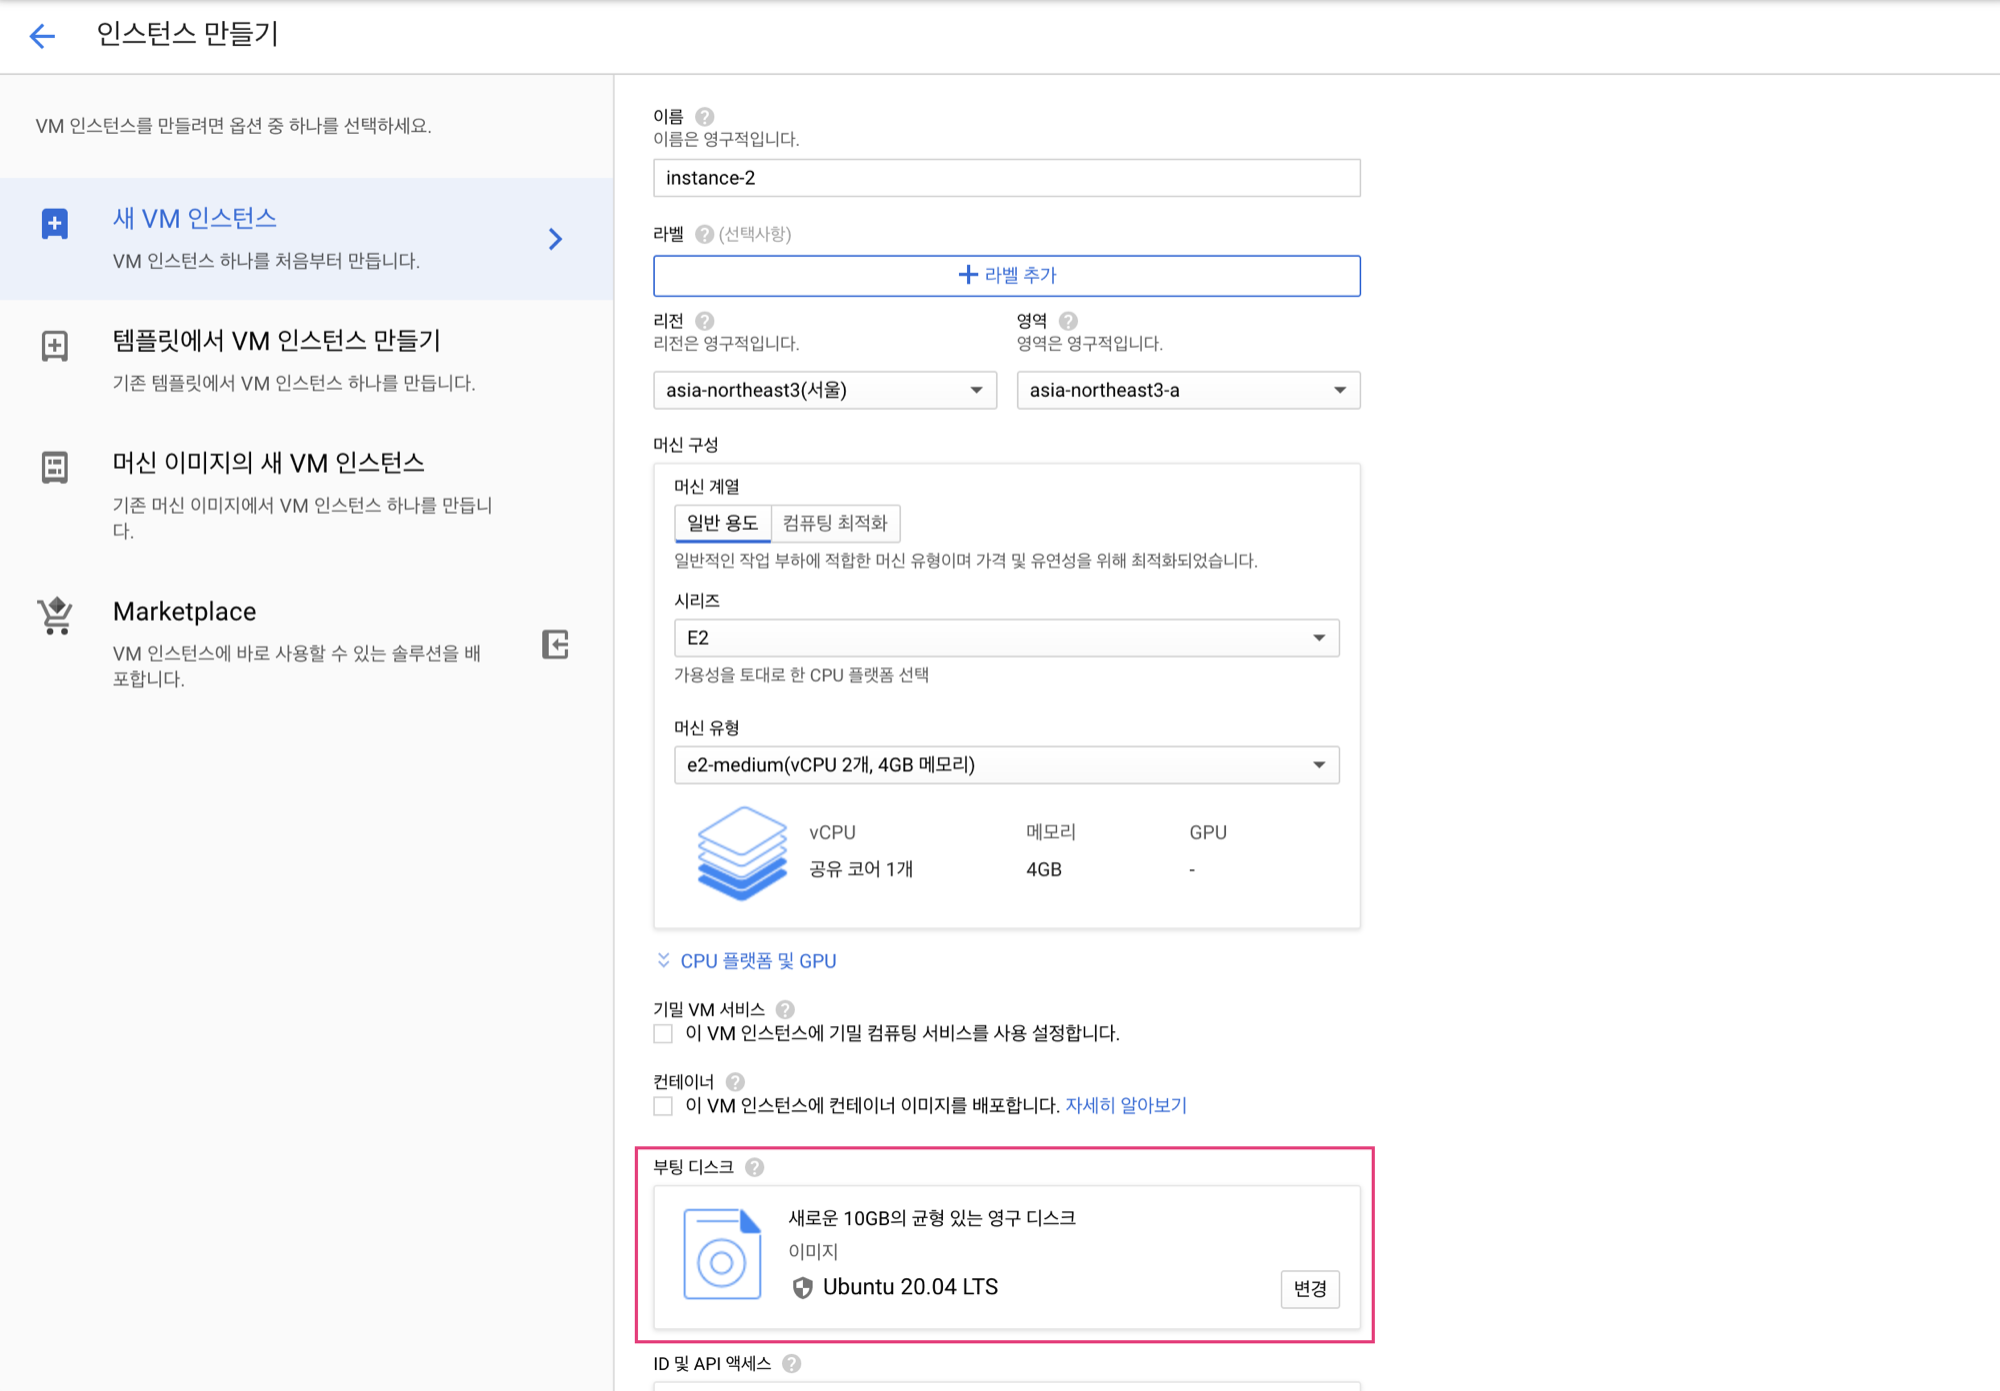Open the E2 series dropdown
Viewport: 2000px width, 1391px height.
point(1006,638)
